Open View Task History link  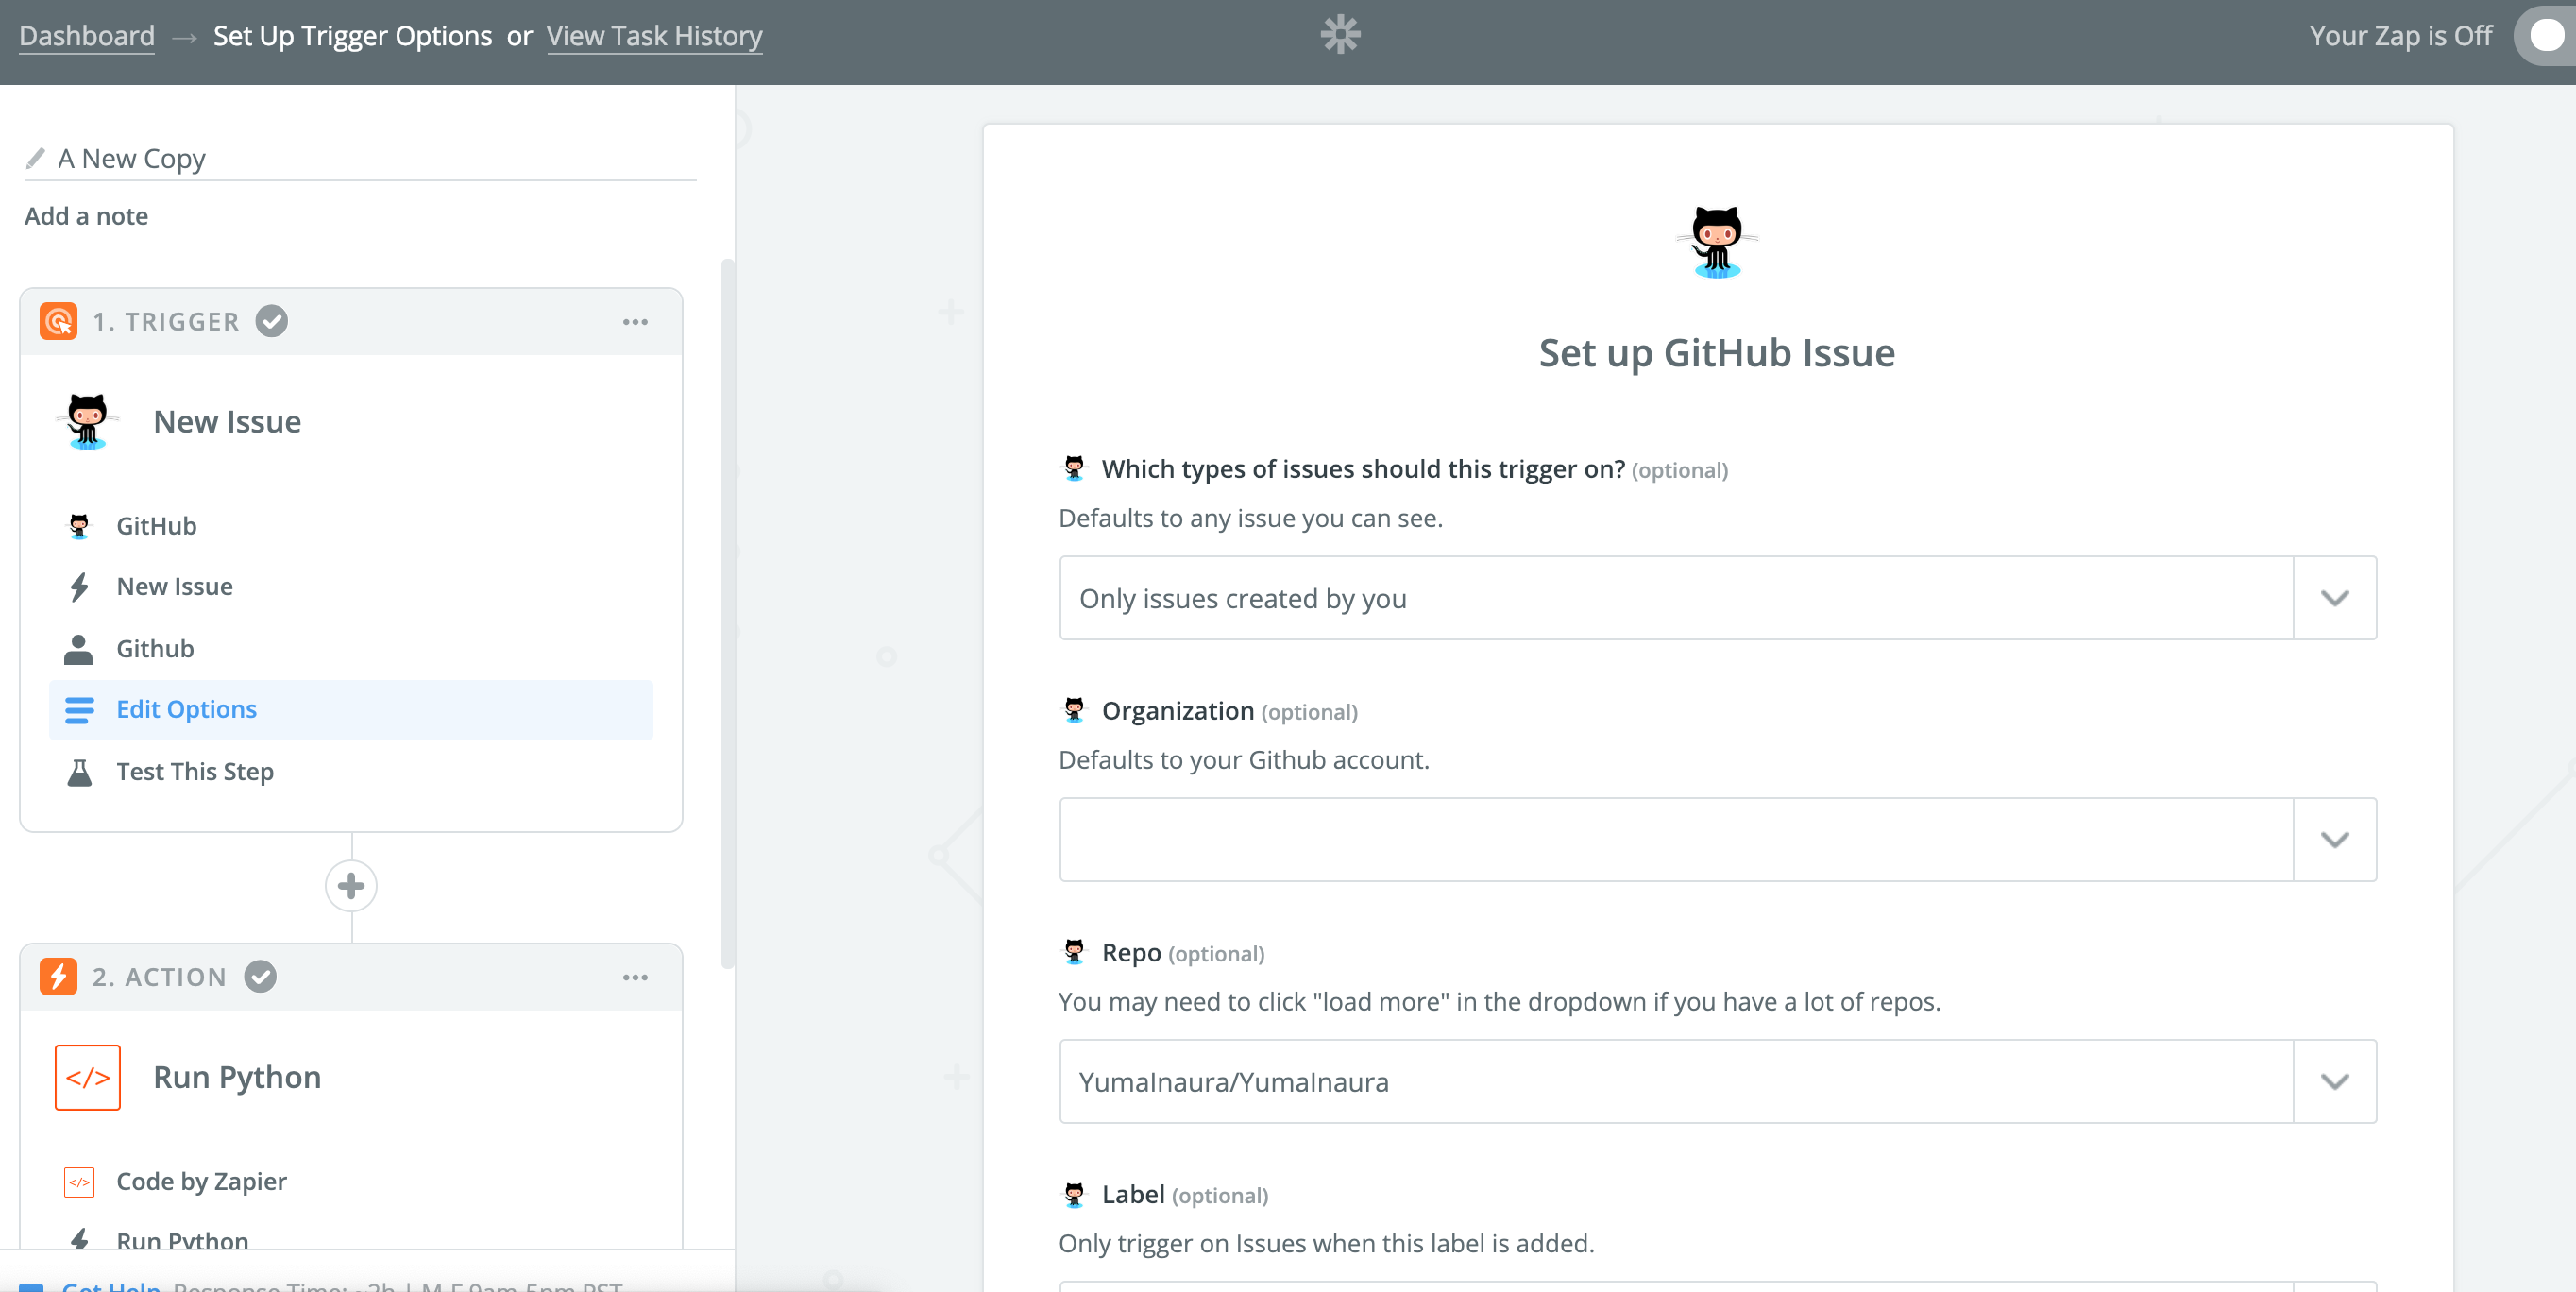pyautogui.click(x=654, y=36)
